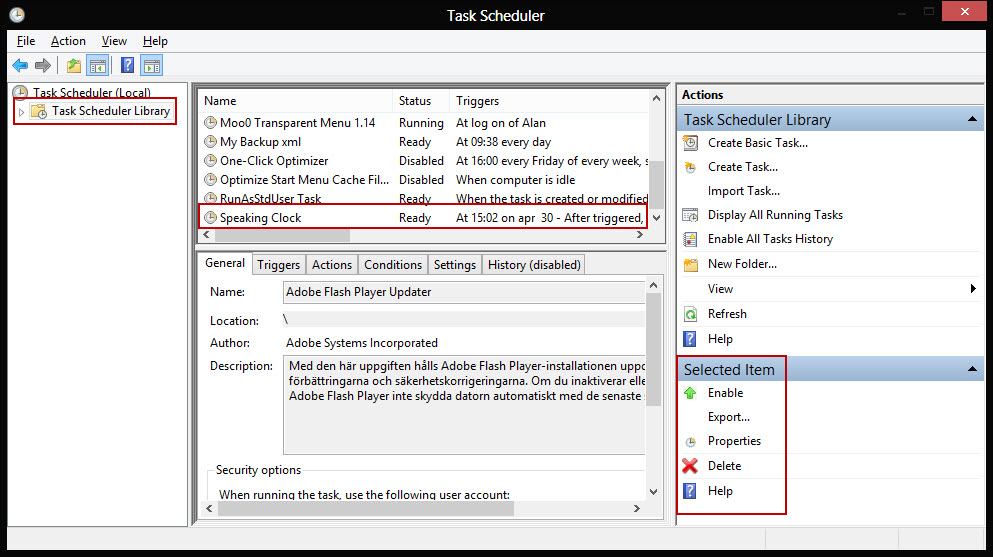Click the Description text box
The height and width of the screenshot is (557, 993).
point(464,404)
